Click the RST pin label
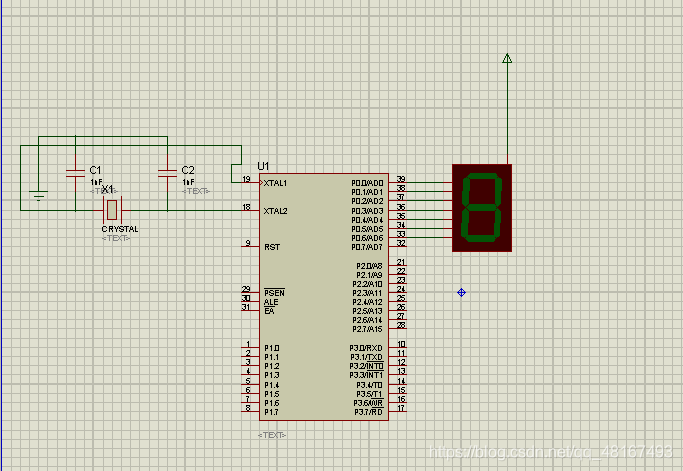The width and height of the screenshot is (683, 471). 272,247
